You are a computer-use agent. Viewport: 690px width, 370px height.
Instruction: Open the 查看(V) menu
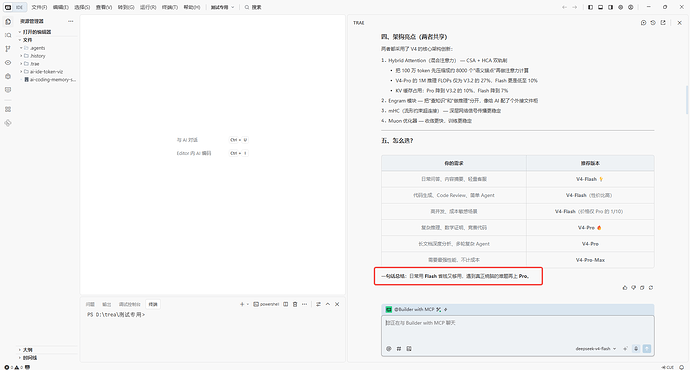point(104,7)
